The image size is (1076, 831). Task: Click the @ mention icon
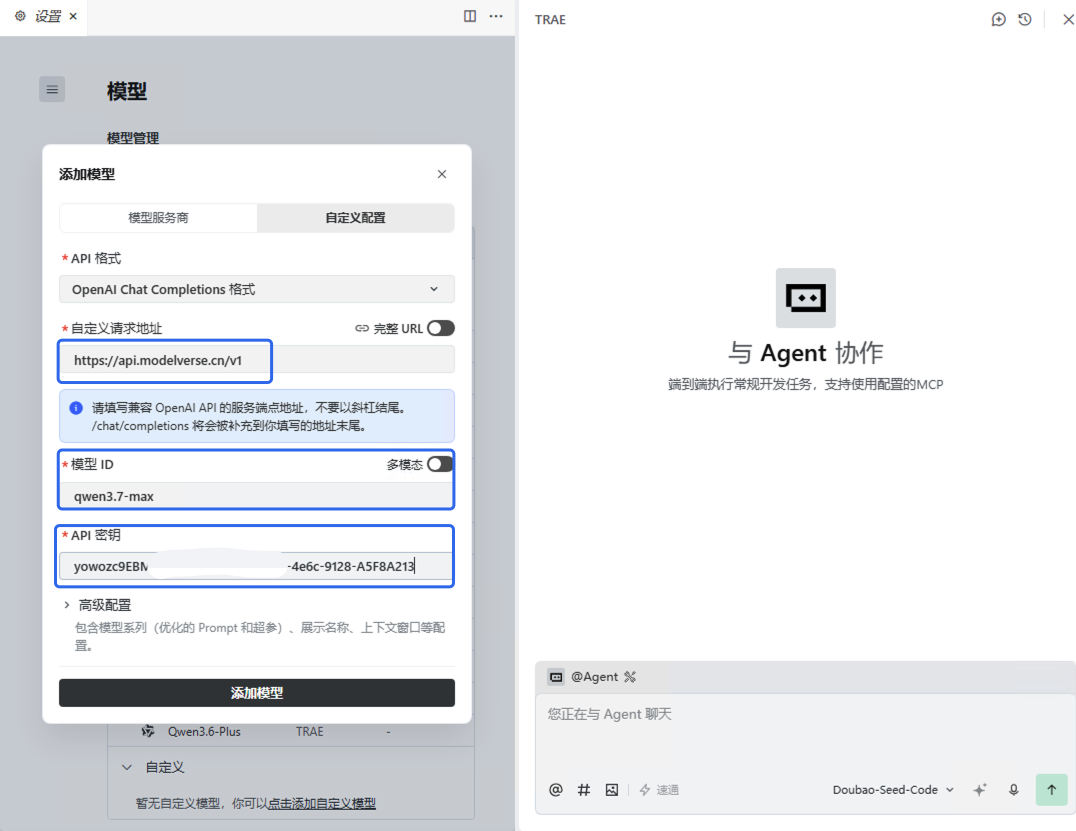(556, 790)
